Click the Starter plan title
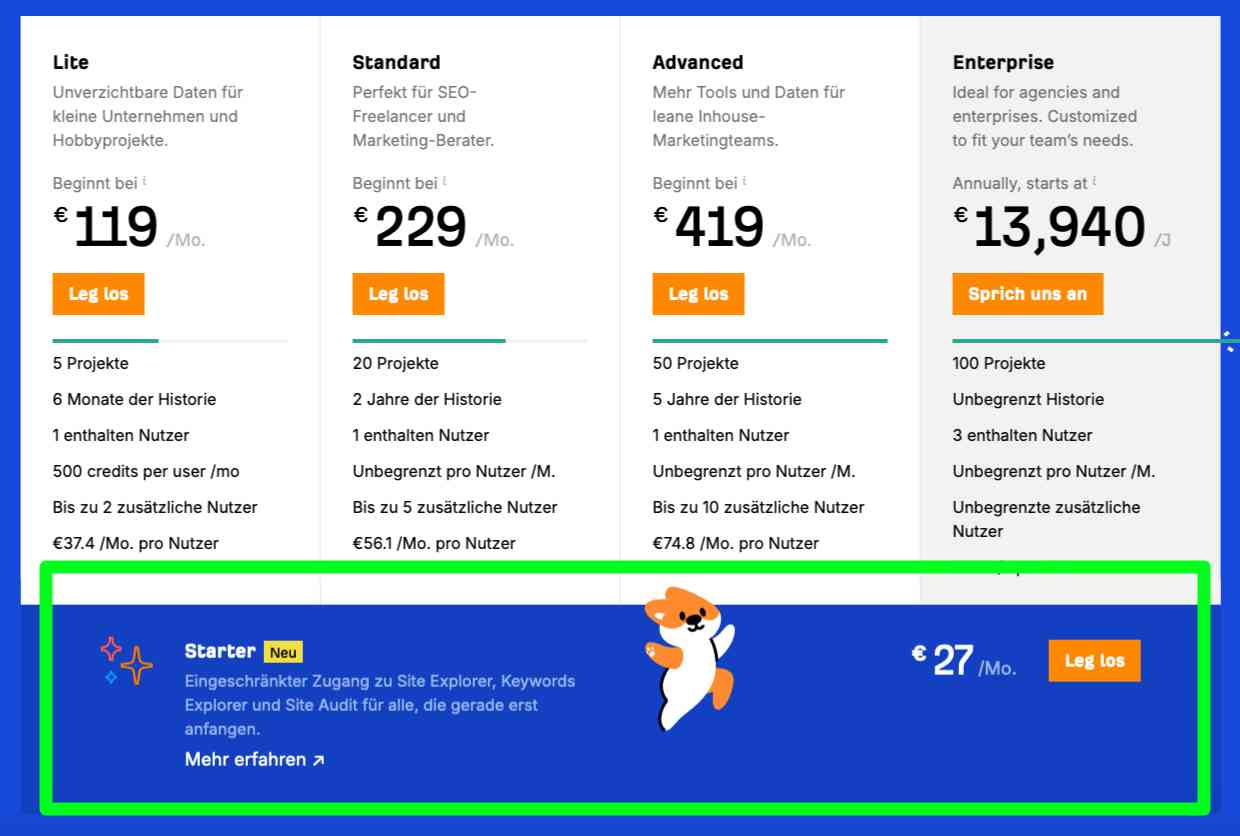This screenshot has height=836, width=1240. coord(220,651)
